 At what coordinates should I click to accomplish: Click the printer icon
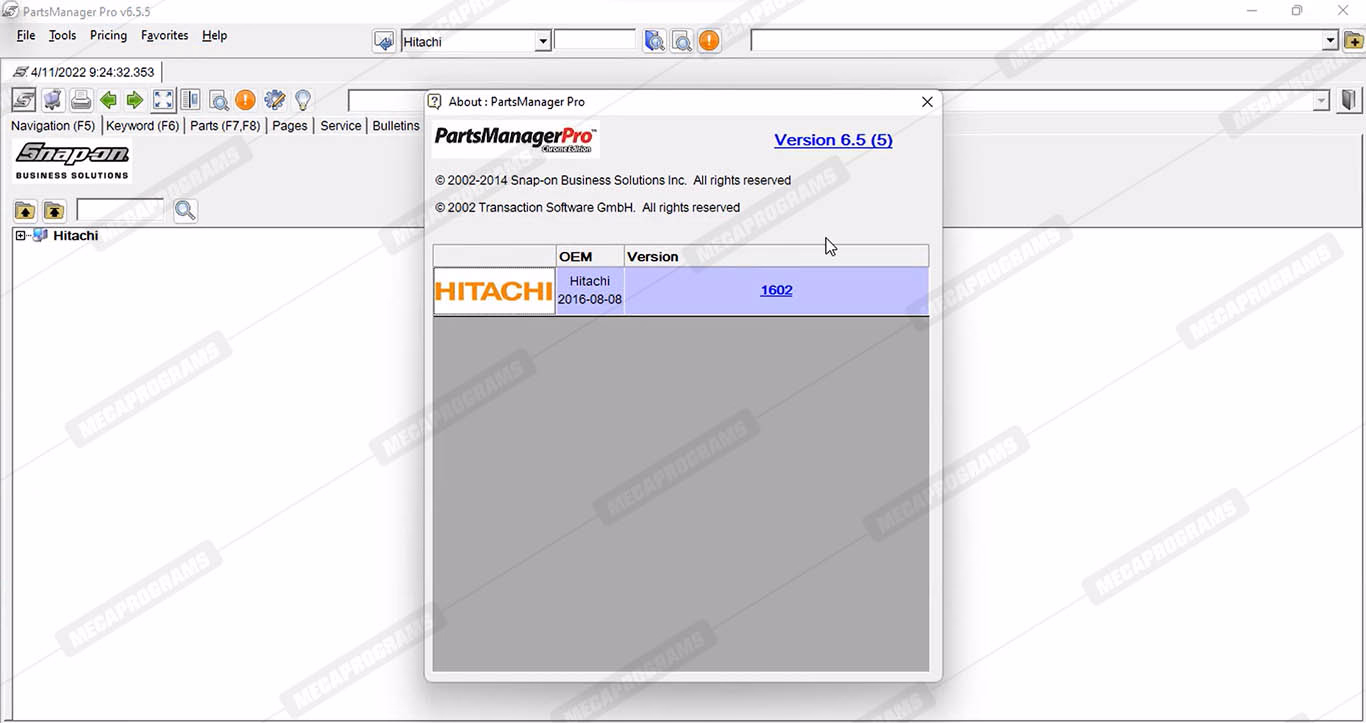81,100
